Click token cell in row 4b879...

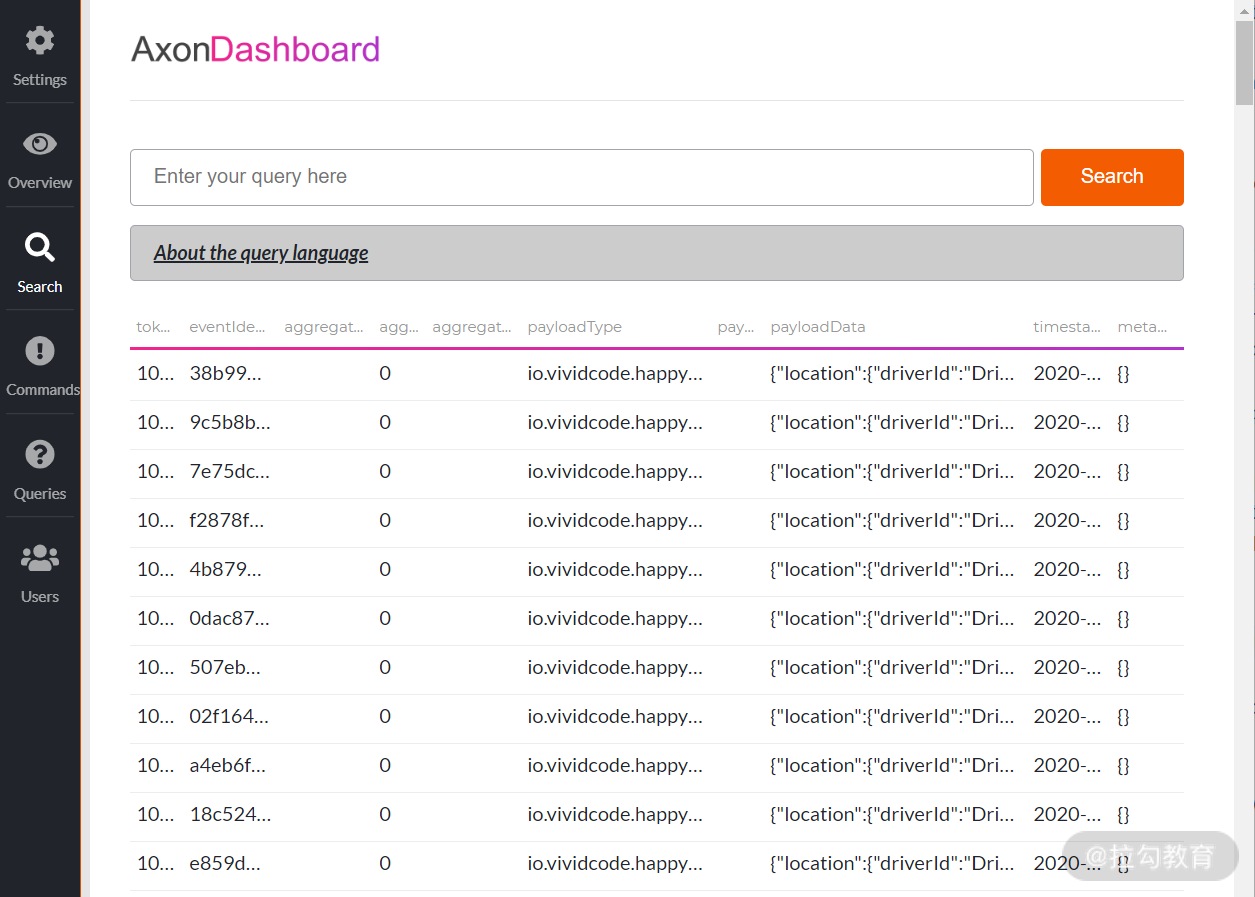click(x=155, y=570)
